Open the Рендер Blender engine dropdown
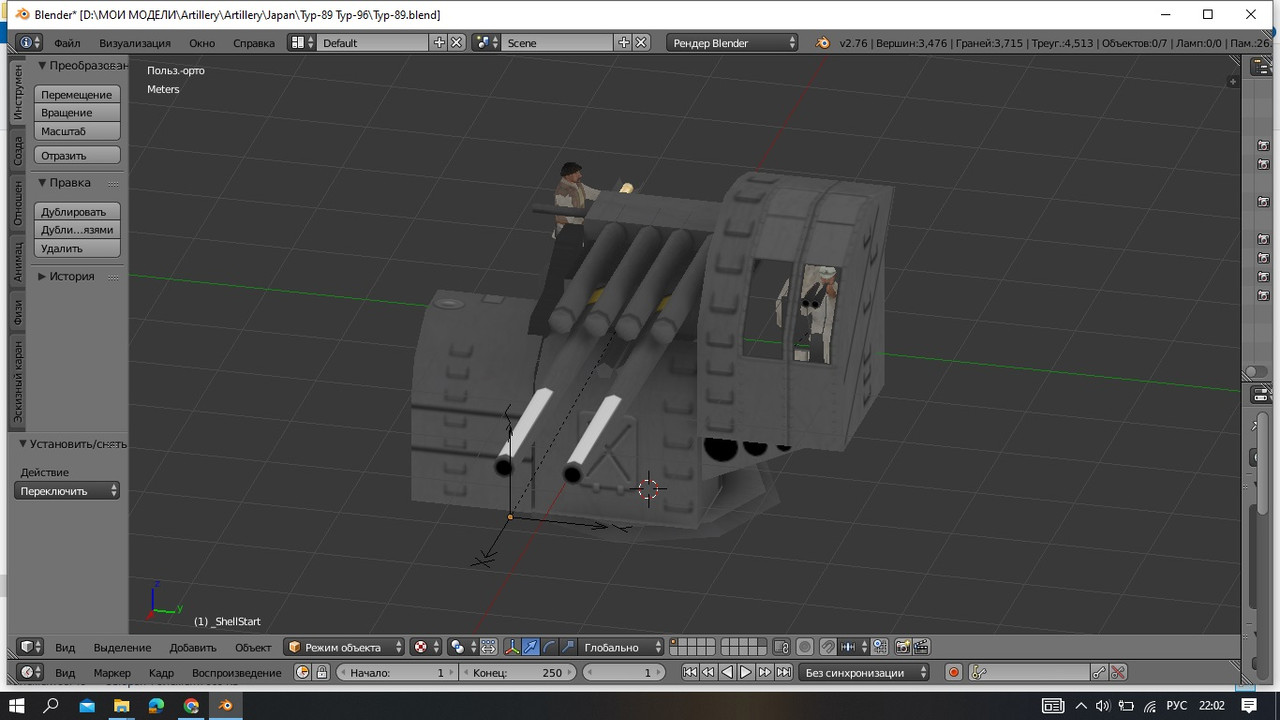Viewport: 1280px width, 720px height. (x=733, y=43)
